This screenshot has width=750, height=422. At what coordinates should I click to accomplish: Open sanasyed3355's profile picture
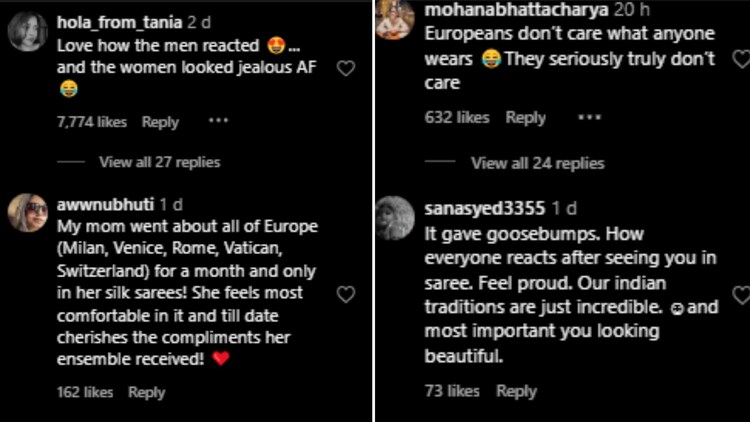point(395,217)
